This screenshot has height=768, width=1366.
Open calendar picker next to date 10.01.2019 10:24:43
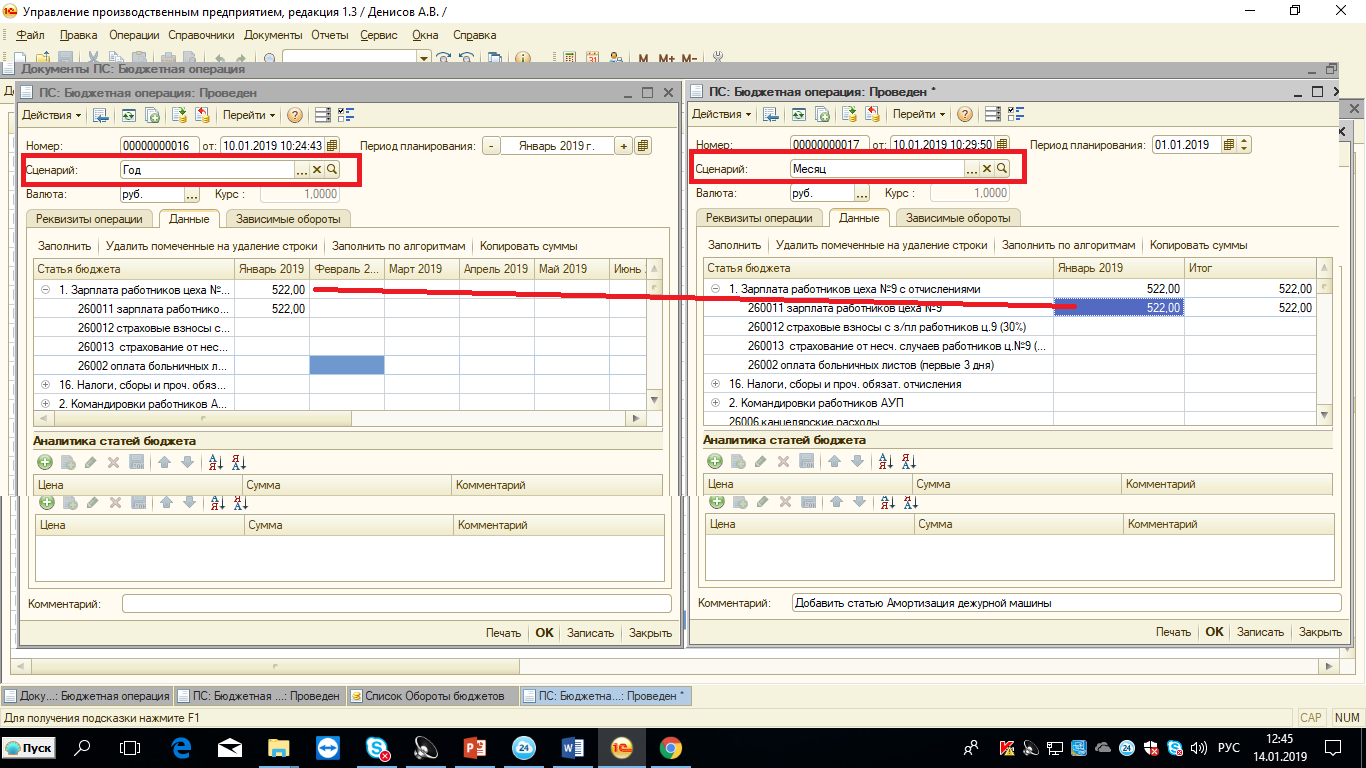332,145
